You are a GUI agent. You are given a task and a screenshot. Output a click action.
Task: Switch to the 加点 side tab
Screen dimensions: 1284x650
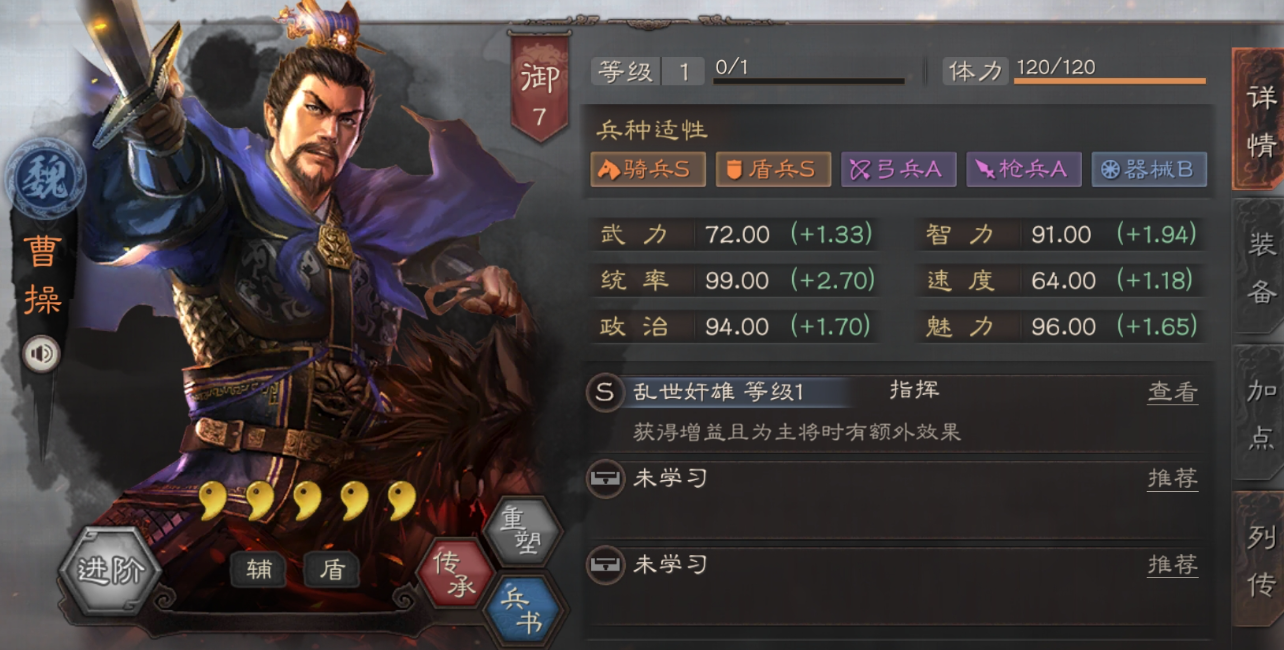pos(1259,413)
